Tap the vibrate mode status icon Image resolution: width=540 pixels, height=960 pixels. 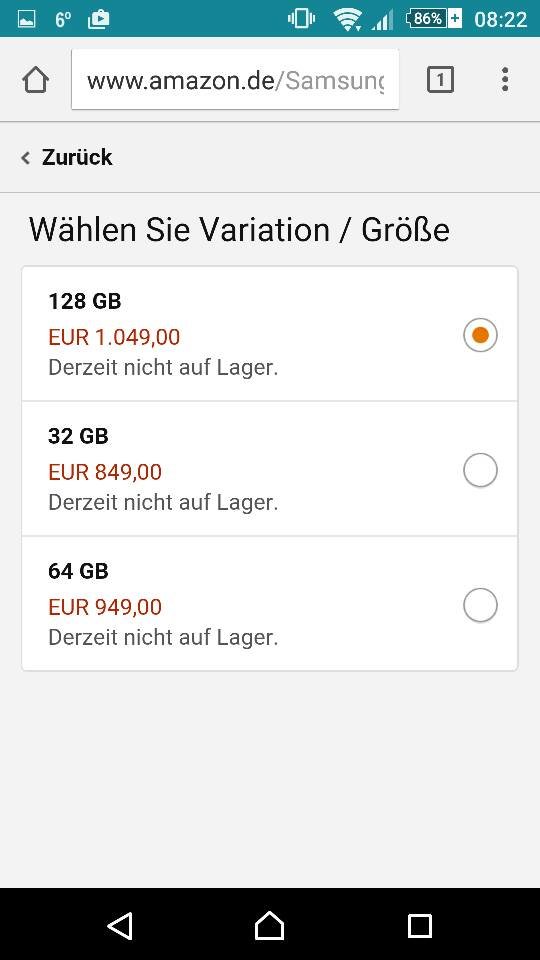(x=301, y=18)
